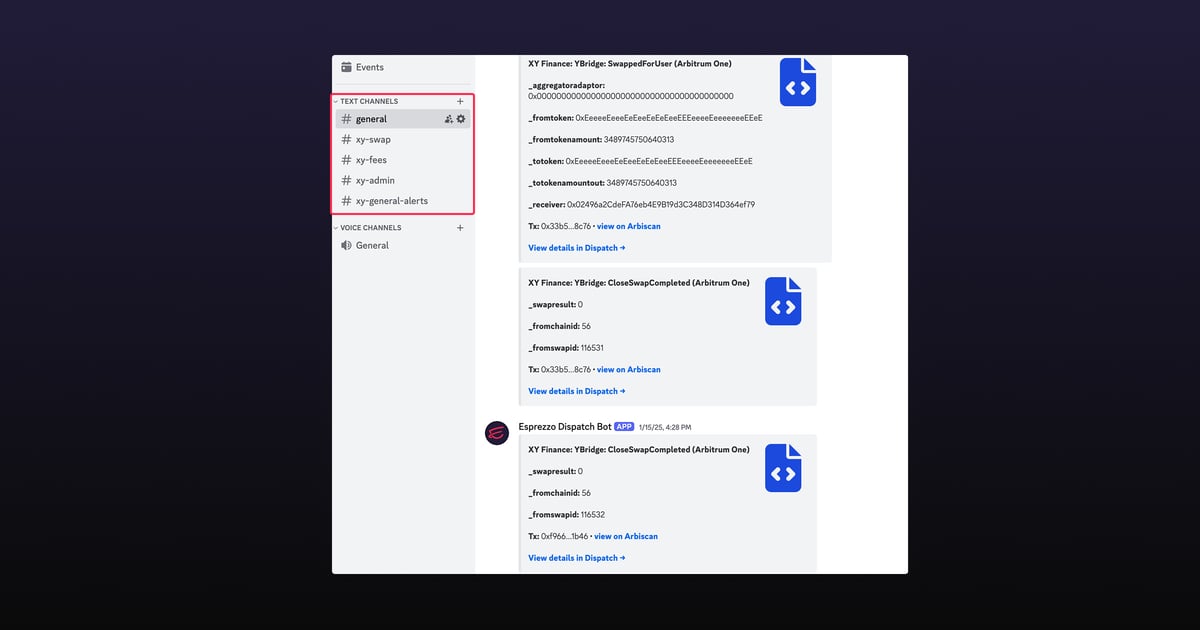Open invite people icon on general channel
This screenshot has height=630, width=1200.
click(449, 119)
